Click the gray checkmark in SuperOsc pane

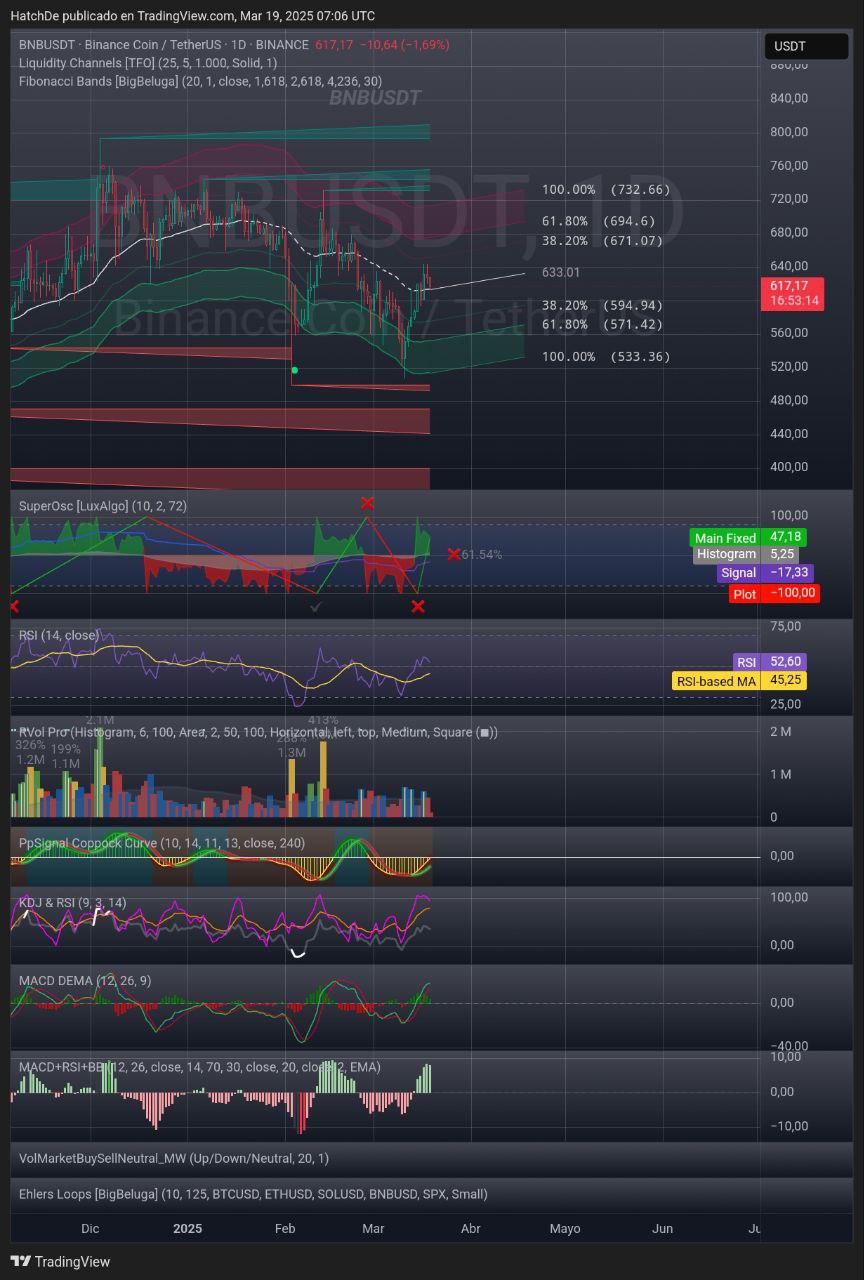click(316, 606)
